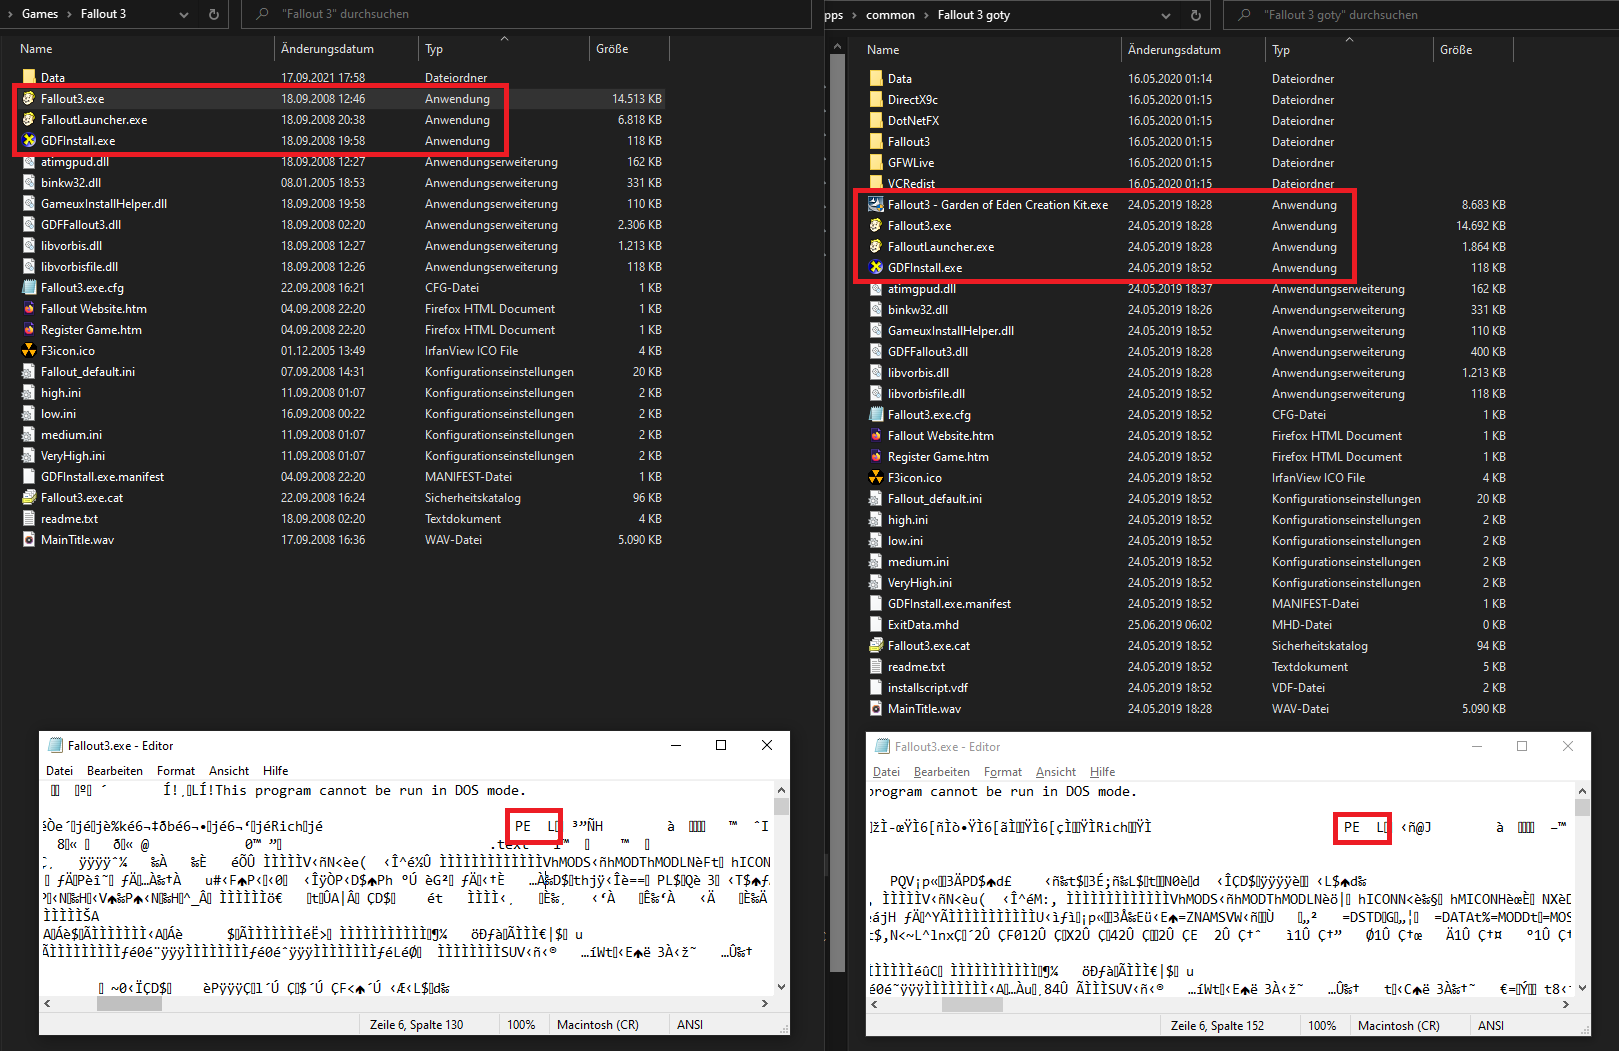Click readme.txt document icon in Fallout 3 window
The width and height of the screenshot is (1619, 1051).
(29, 518)
